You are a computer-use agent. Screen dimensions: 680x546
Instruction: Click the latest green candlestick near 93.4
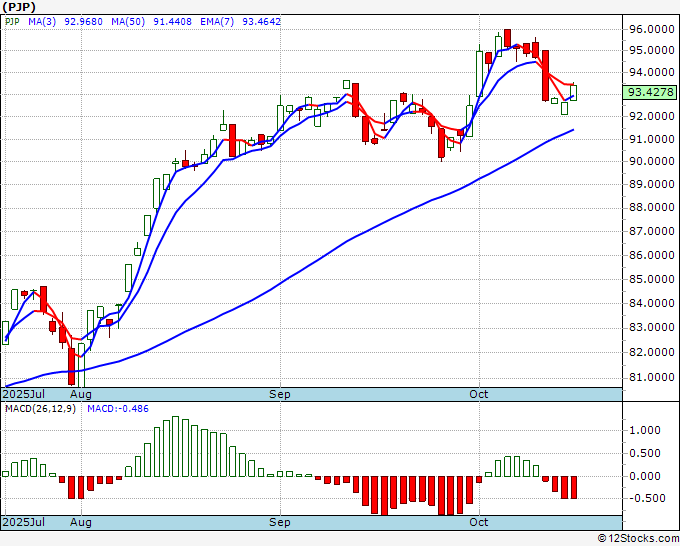(x=573, y=92)
